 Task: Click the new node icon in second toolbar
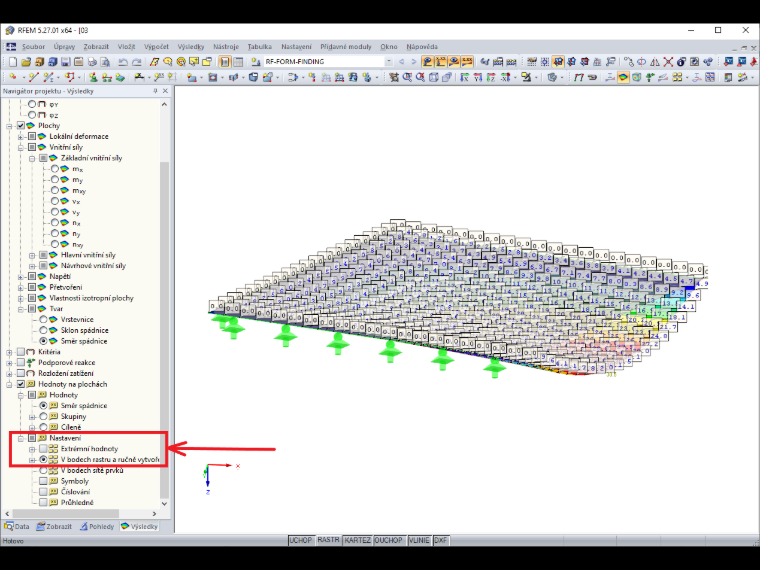pyautogui.click(x=13, y=77)
